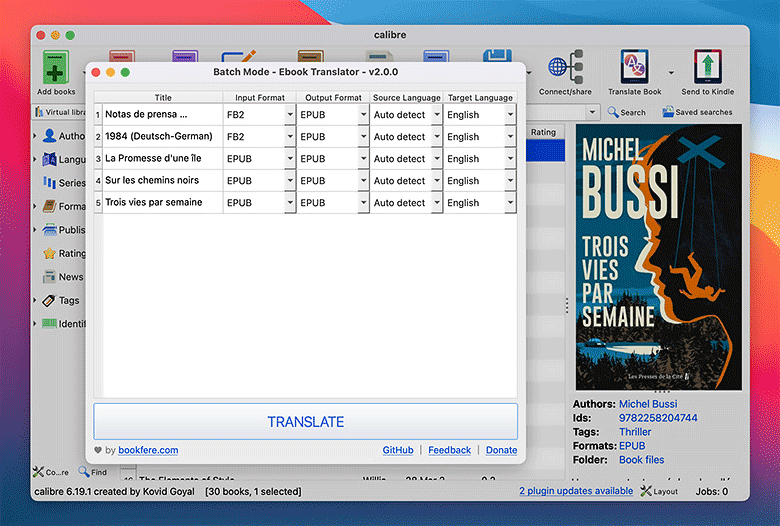Click Send to Kindle icon

(x=707, y=67)
